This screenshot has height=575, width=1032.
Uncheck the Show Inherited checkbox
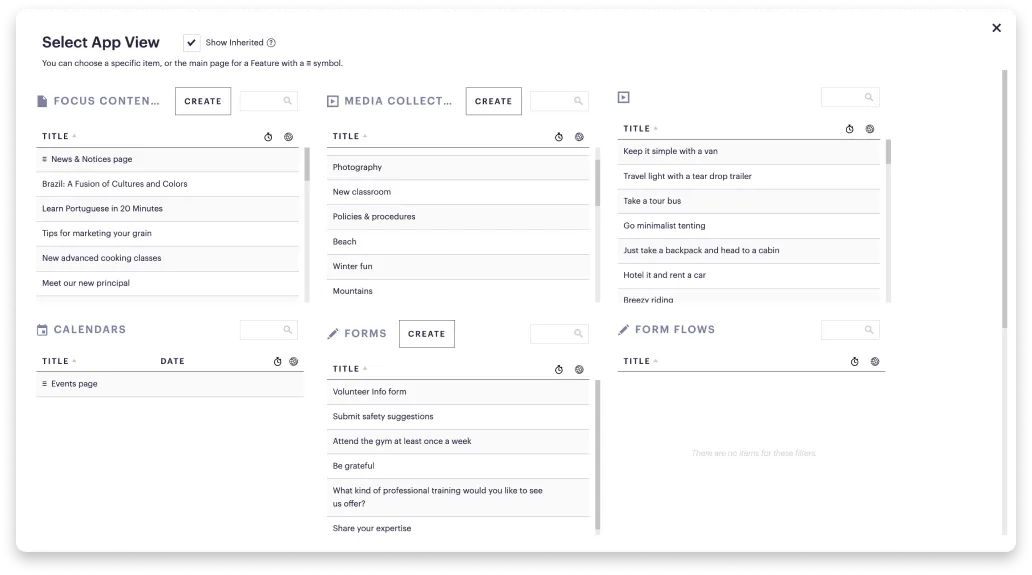pyautogui.click(x=191, y=43)
